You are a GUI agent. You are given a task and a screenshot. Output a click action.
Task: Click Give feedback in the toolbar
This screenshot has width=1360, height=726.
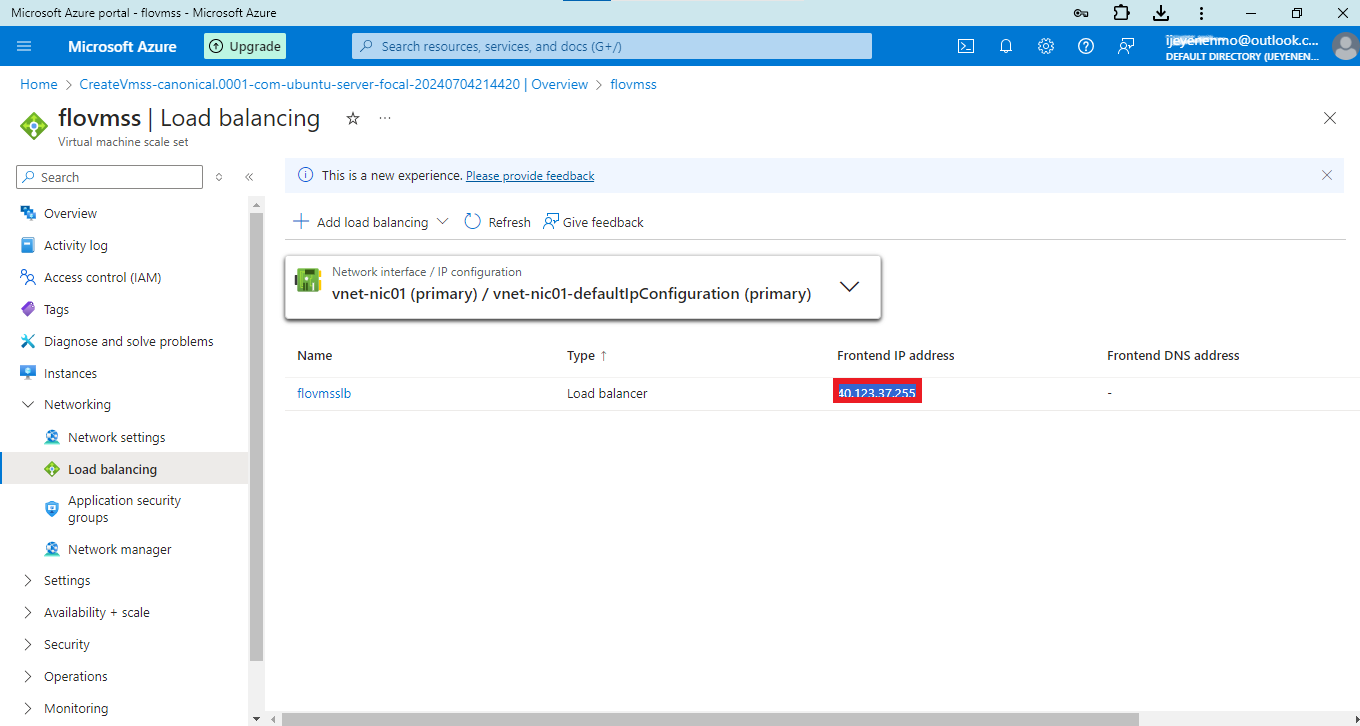click(x=593, y=222)
